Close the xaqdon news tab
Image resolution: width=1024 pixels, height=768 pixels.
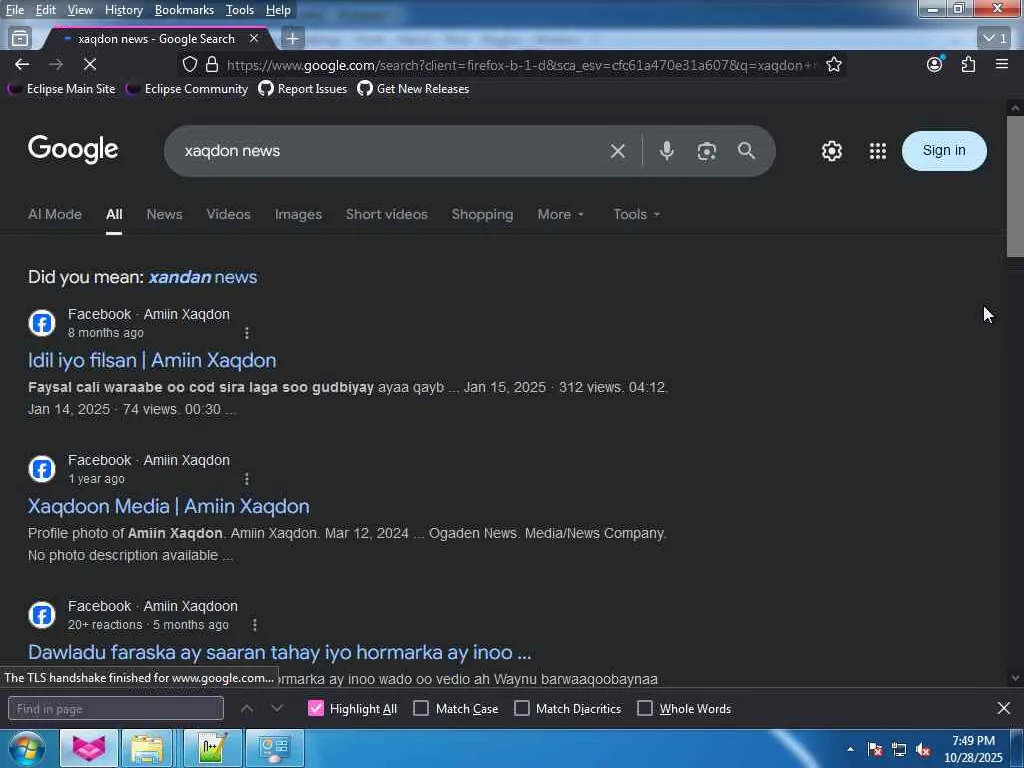click(254, 39)
